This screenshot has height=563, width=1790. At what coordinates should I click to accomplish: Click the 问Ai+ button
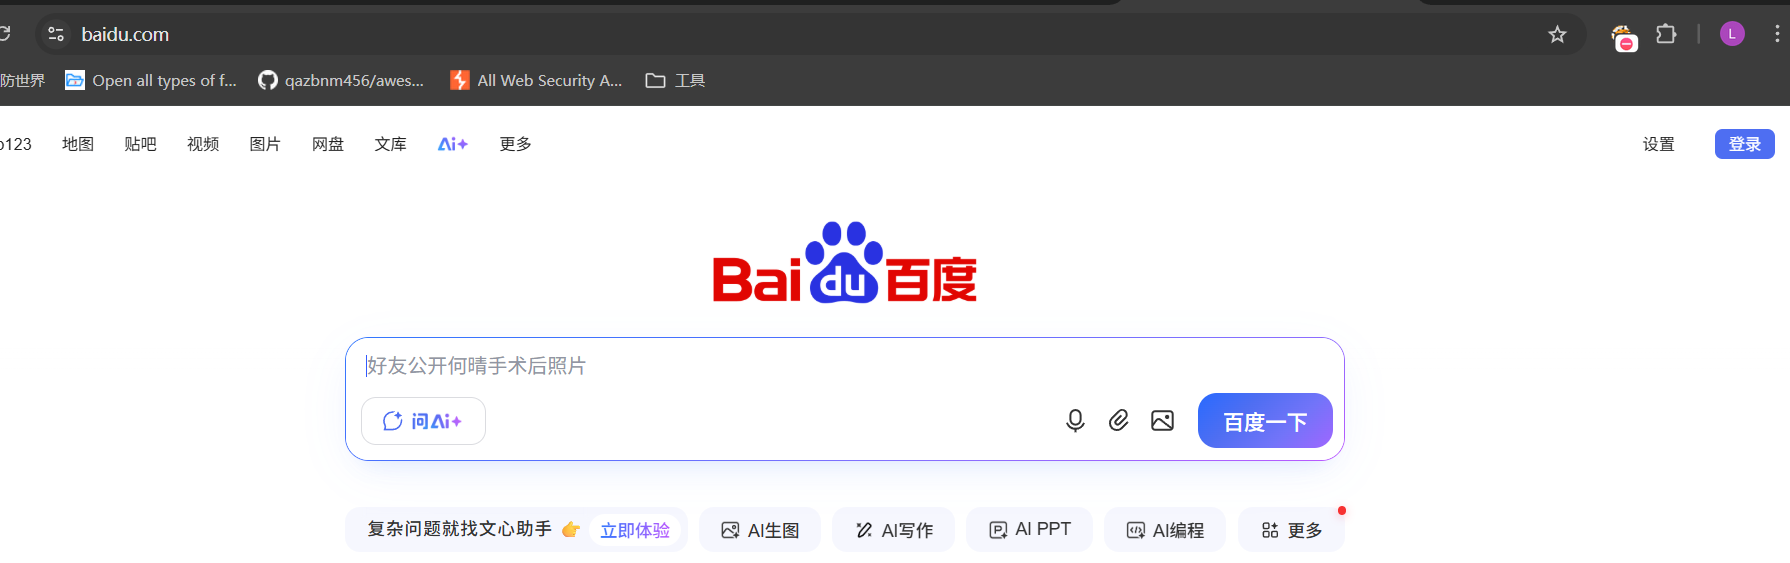423,421
